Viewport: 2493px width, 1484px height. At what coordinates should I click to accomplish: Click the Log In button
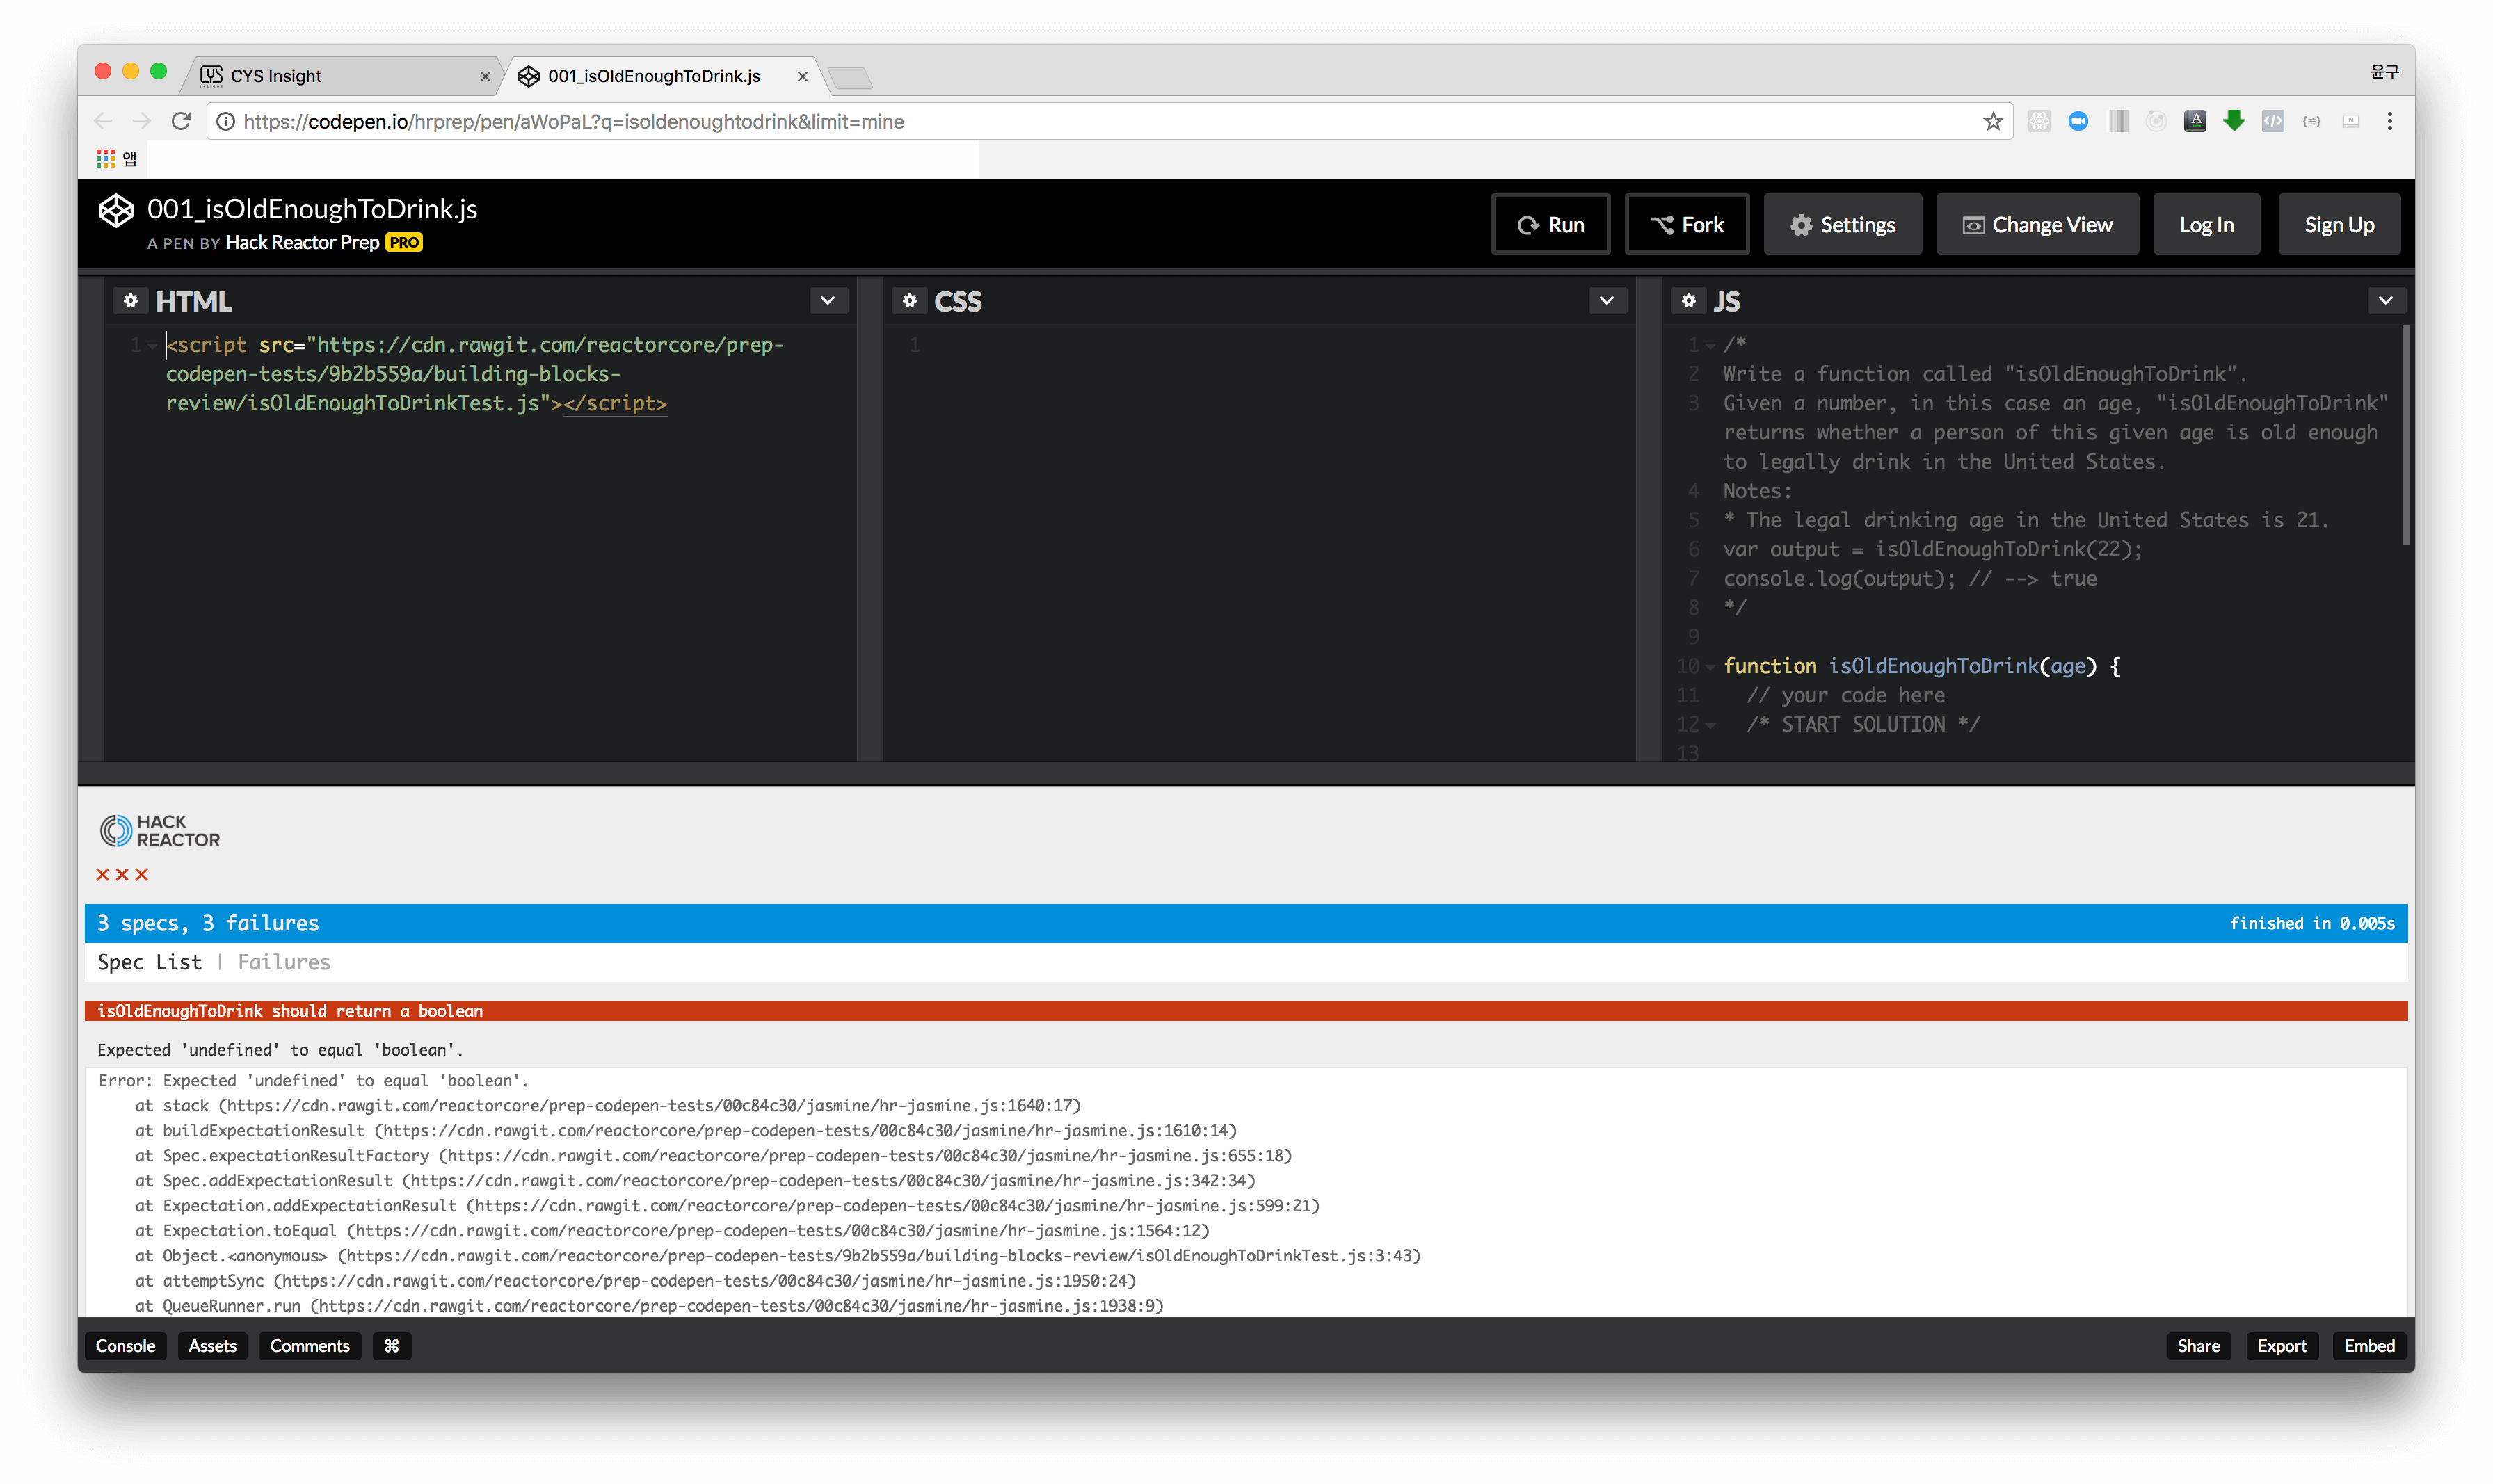point(2206,225)
